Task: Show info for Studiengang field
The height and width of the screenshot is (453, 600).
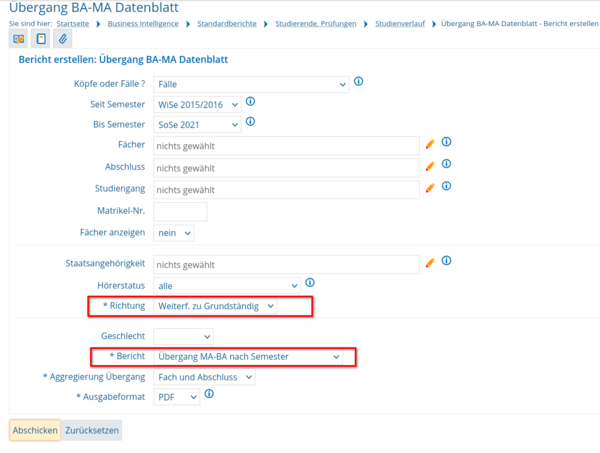Action: tap(447, 186)
